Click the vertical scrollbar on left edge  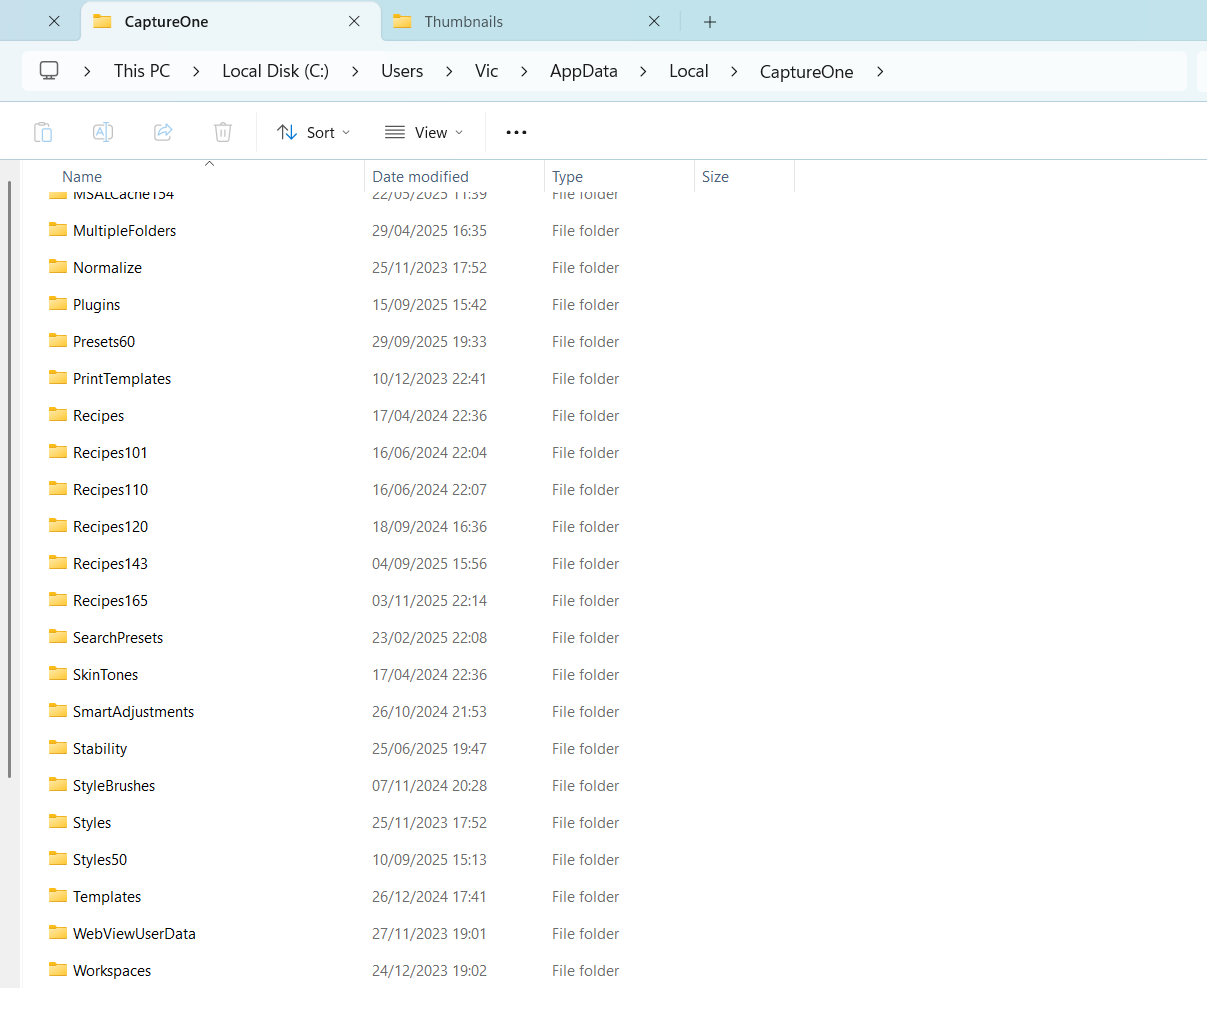coord(9,480)
